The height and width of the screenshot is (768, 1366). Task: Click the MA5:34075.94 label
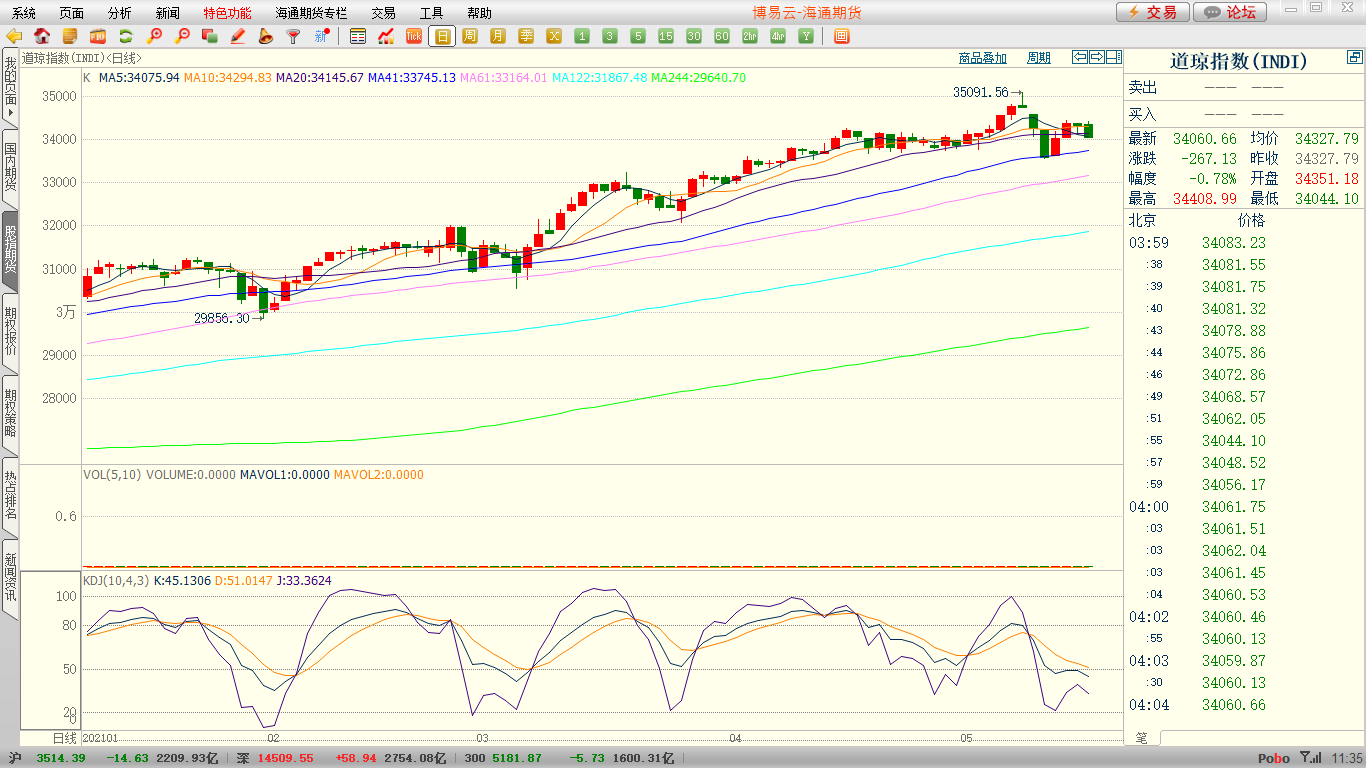coord(139,77)
